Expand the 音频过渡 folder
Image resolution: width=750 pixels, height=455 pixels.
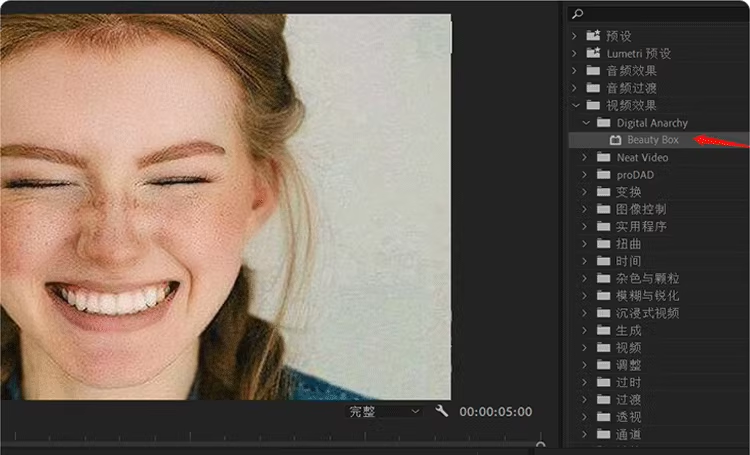coord(575,88)
